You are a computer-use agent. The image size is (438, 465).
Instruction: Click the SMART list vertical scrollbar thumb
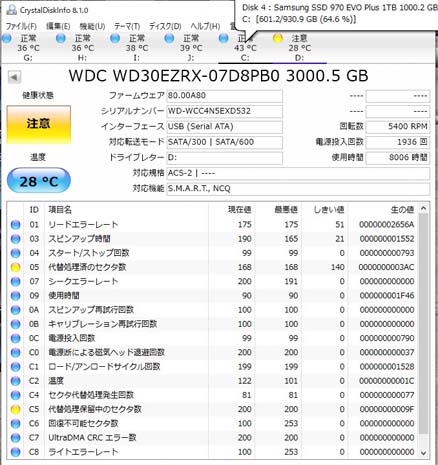[423, 324]
